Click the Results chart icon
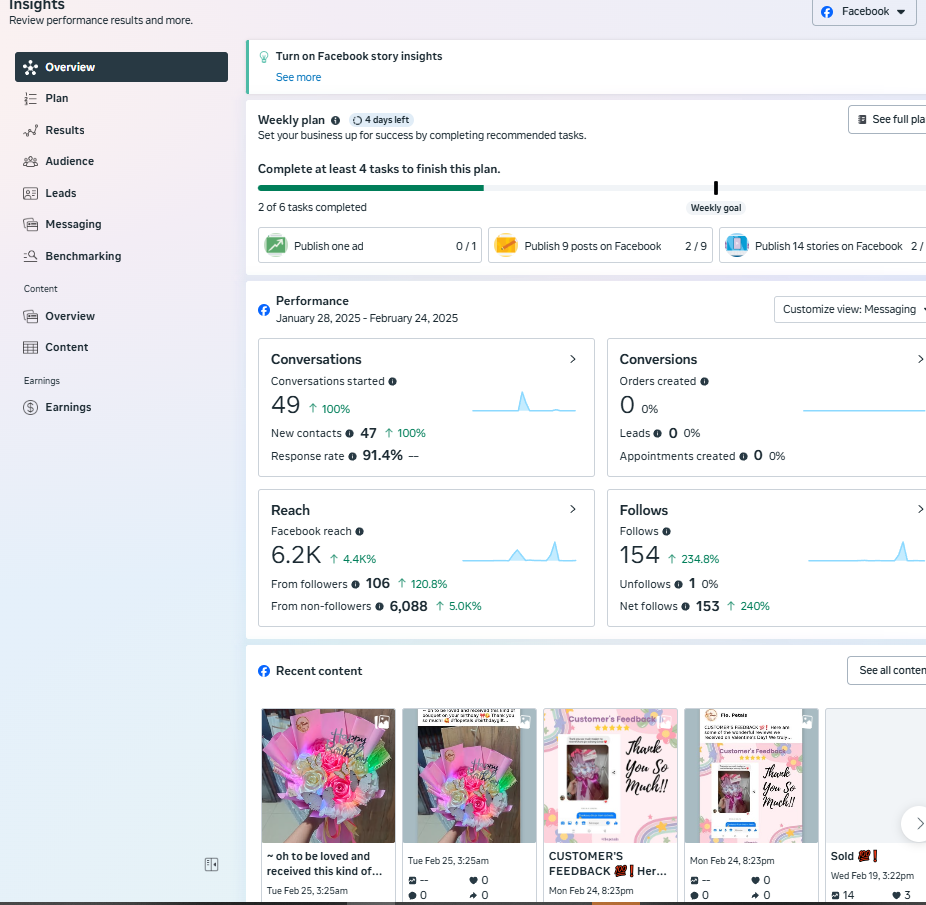926x905 pixels. (30, 131)
